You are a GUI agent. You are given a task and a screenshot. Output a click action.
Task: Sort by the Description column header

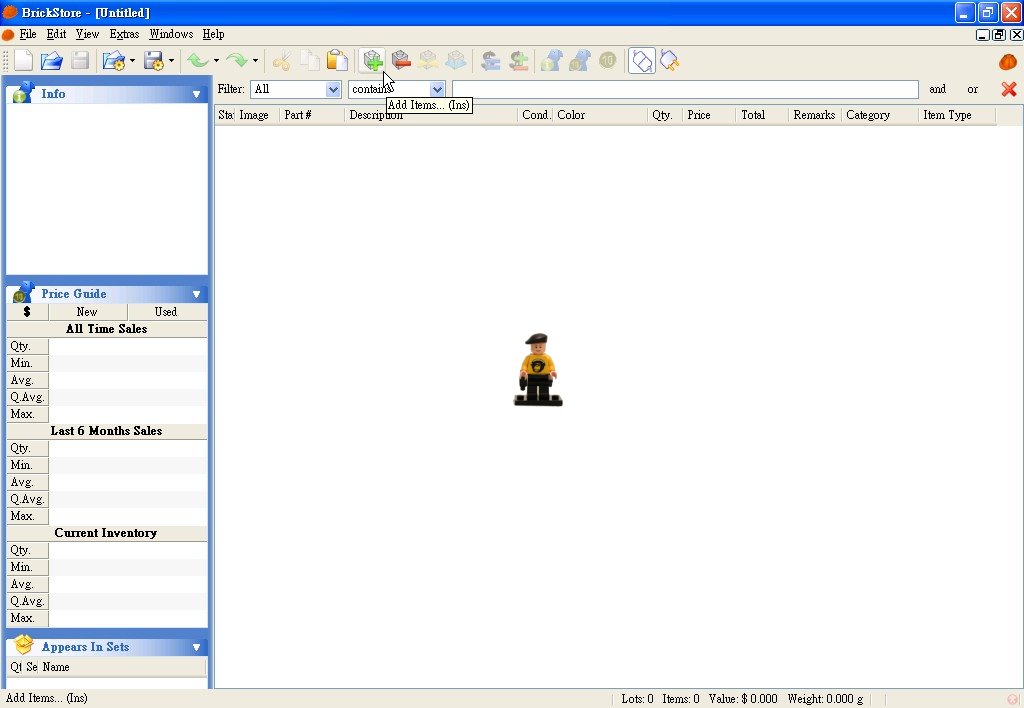point(430,115)
